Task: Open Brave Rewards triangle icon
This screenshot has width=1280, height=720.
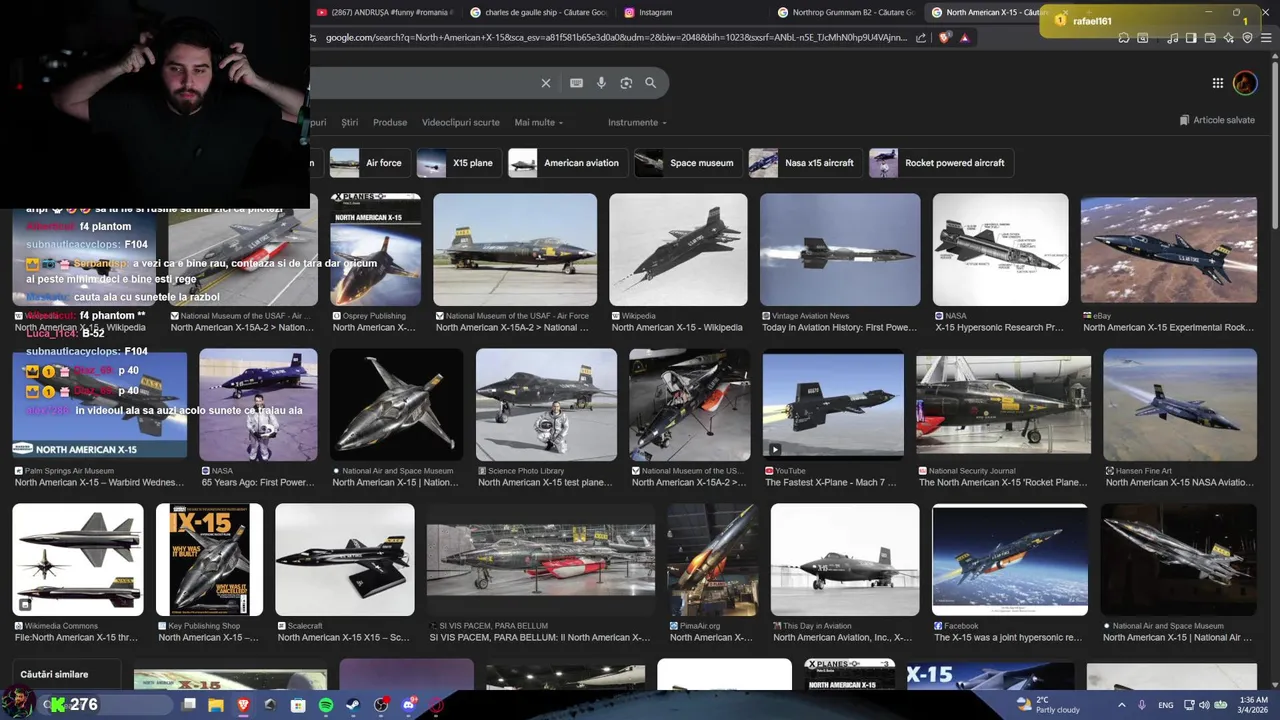Action: point(964,38)
